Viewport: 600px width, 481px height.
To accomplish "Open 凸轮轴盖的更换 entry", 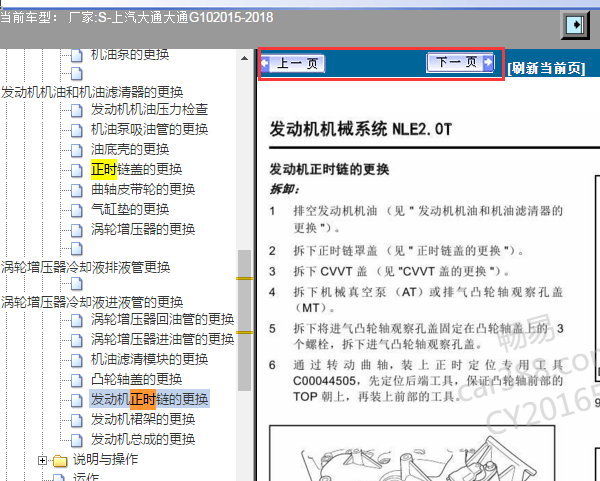I will 136,379.
